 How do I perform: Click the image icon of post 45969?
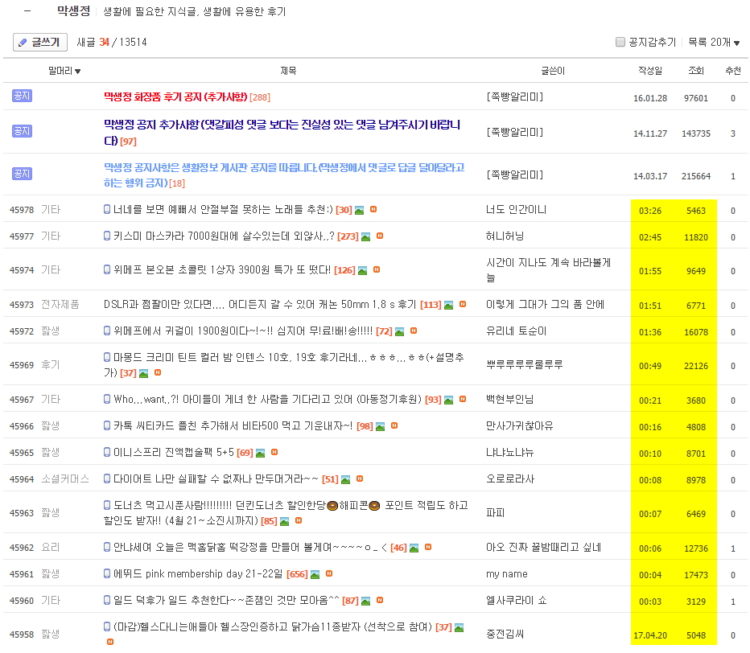143,374
